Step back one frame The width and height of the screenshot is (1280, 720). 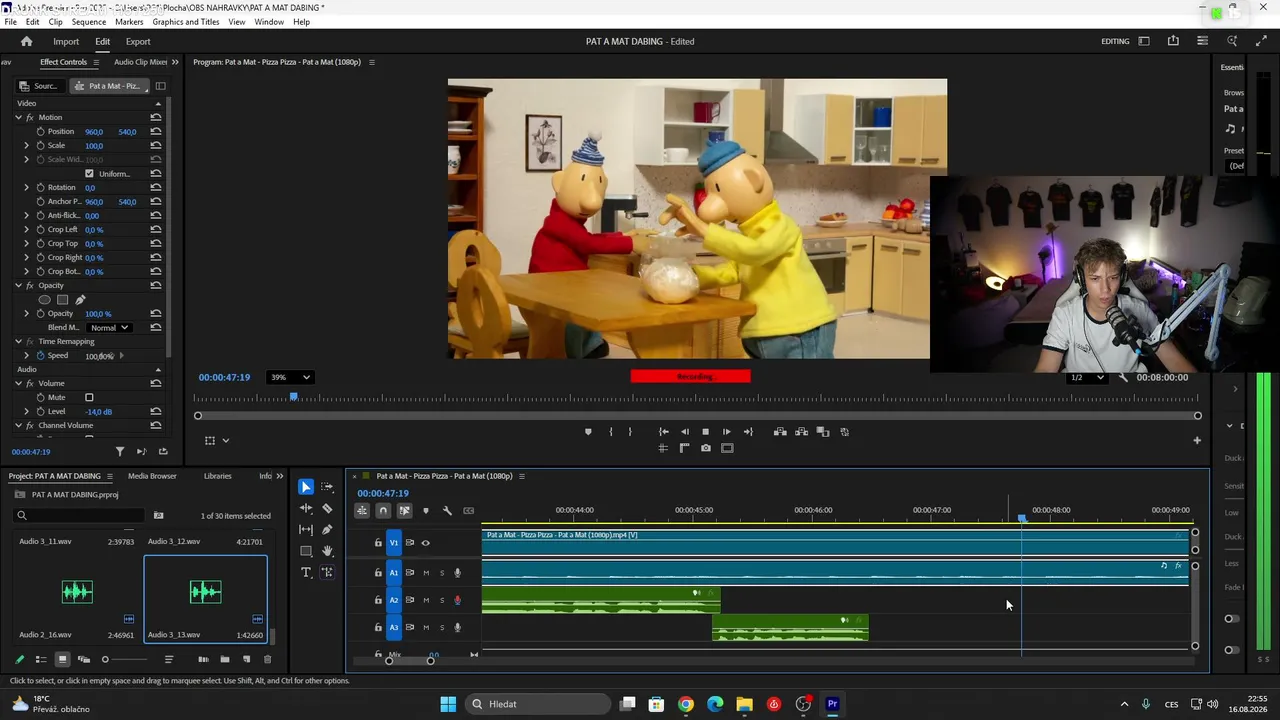coord(684,432)
